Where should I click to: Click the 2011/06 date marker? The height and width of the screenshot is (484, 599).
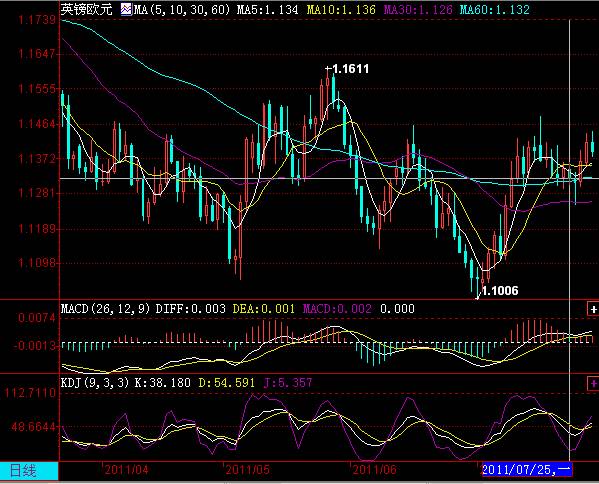tap(374, 469)
